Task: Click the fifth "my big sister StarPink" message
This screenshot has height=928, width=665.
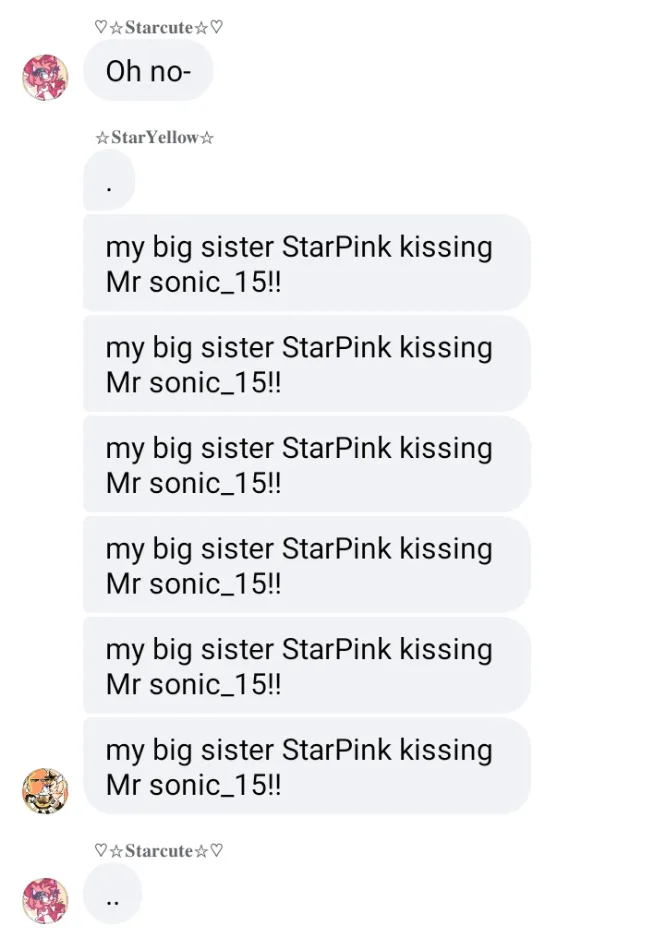Action: (305, 665)
